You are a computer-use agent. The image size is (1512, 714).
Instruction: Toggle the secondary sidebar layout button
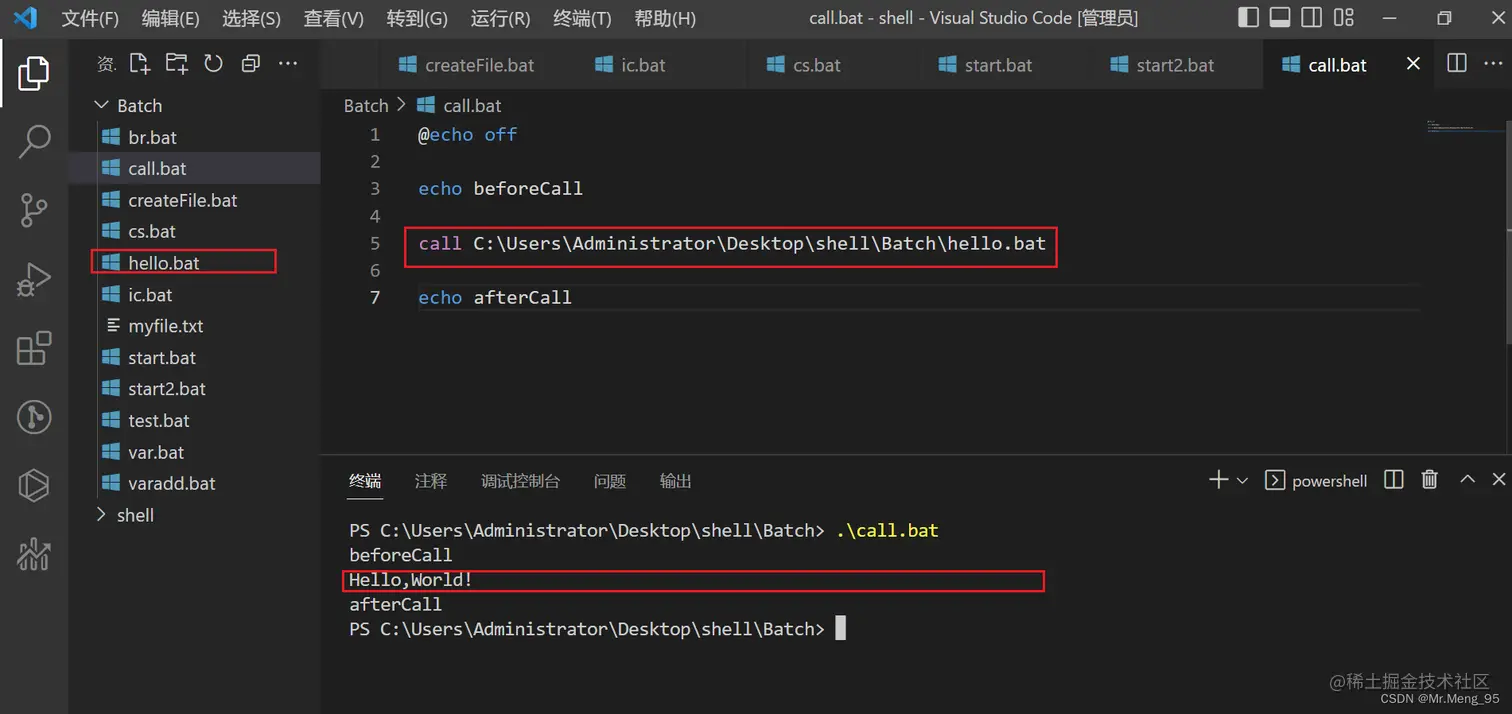[1312, 18]
